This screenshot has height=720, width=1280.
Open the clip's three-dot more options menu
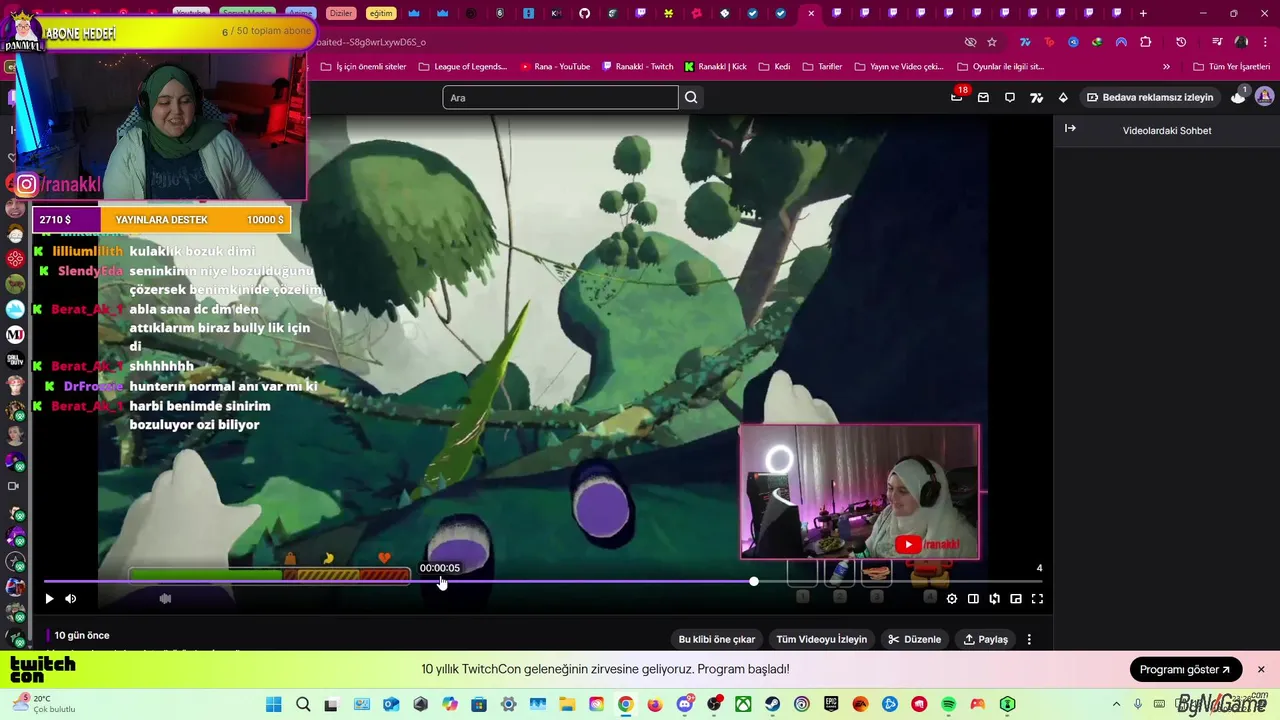click(x=1029, y=639)
